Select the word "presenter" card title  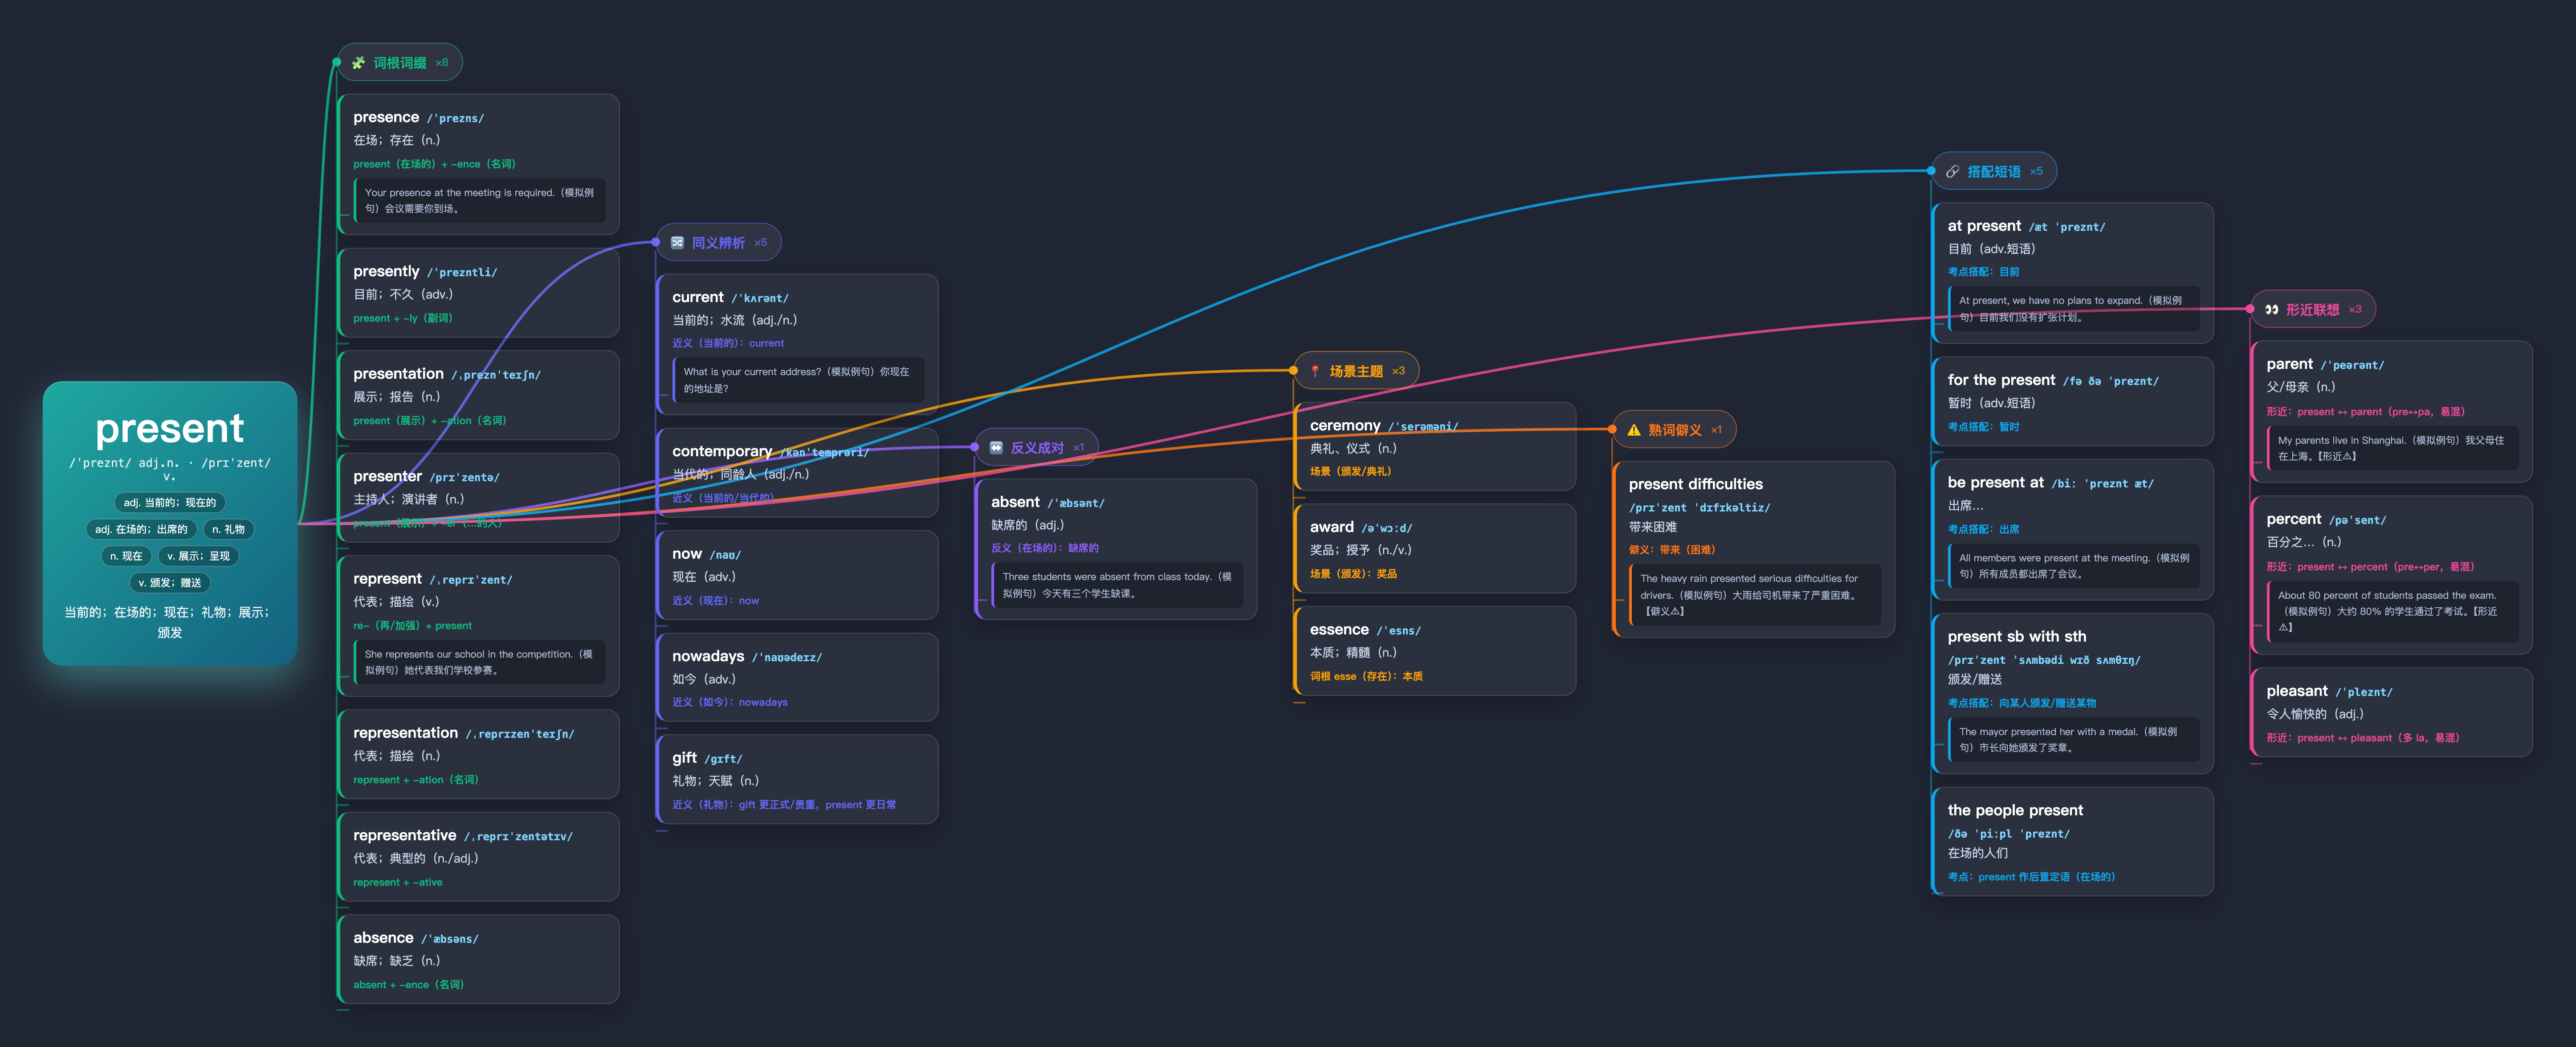[387, 476]
